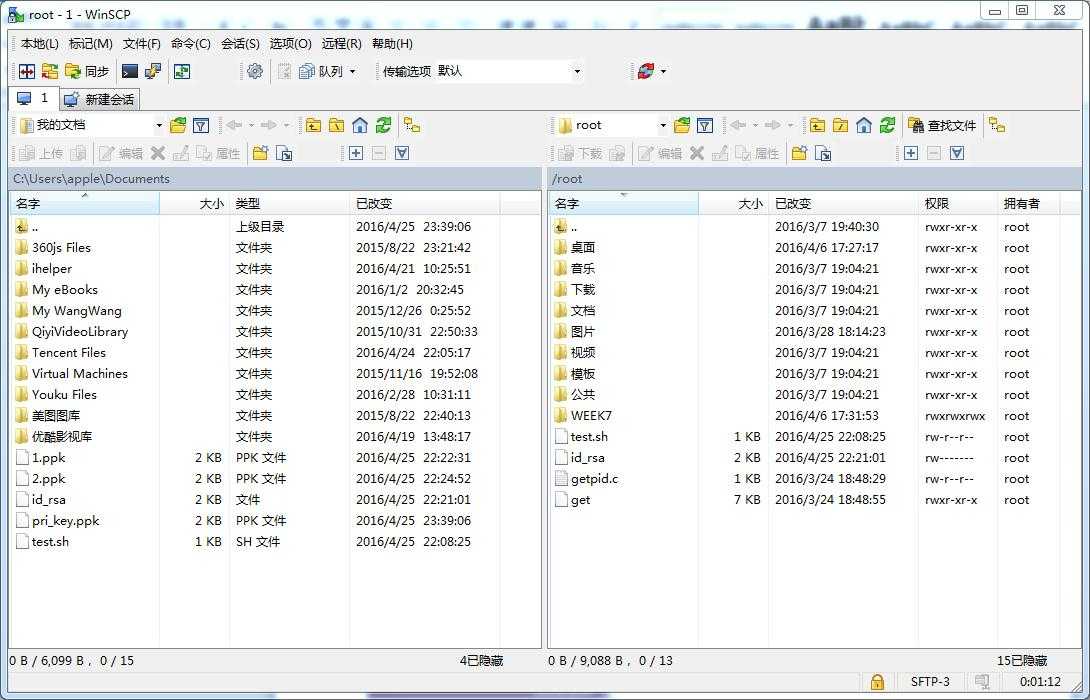This screenshot has width=1090, height=700.
Task: Click the 15已隐藏 hidden files status text
Action: (x=1022, y=660)
